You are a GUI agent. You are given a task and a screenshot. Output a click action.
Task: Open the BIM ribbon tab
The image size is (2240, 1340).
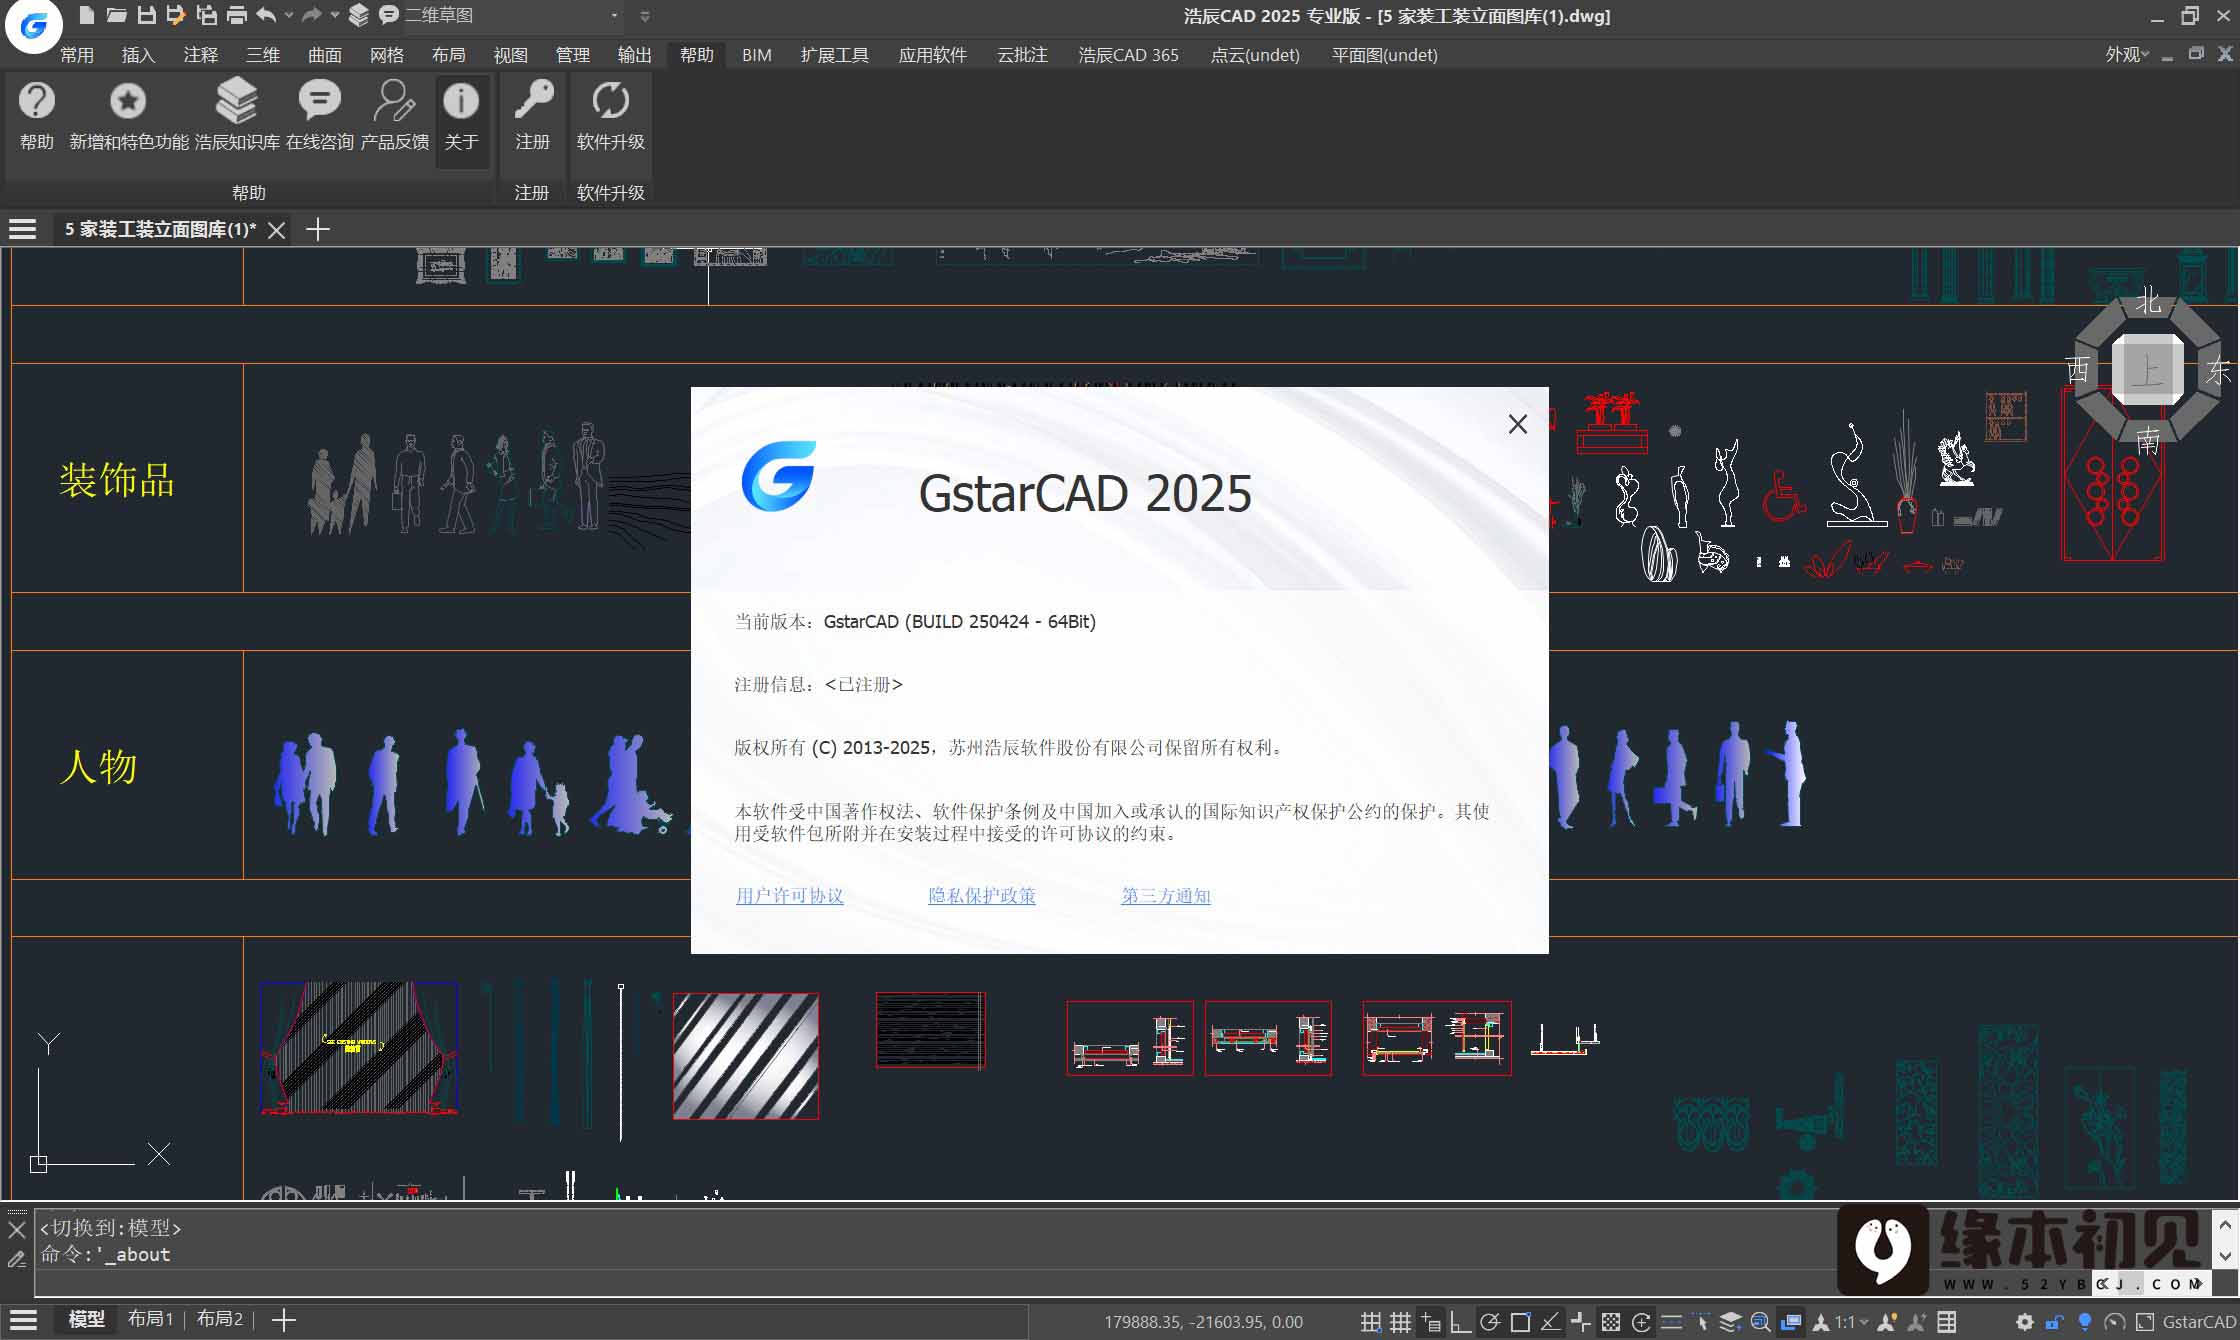tap(757, 55)
